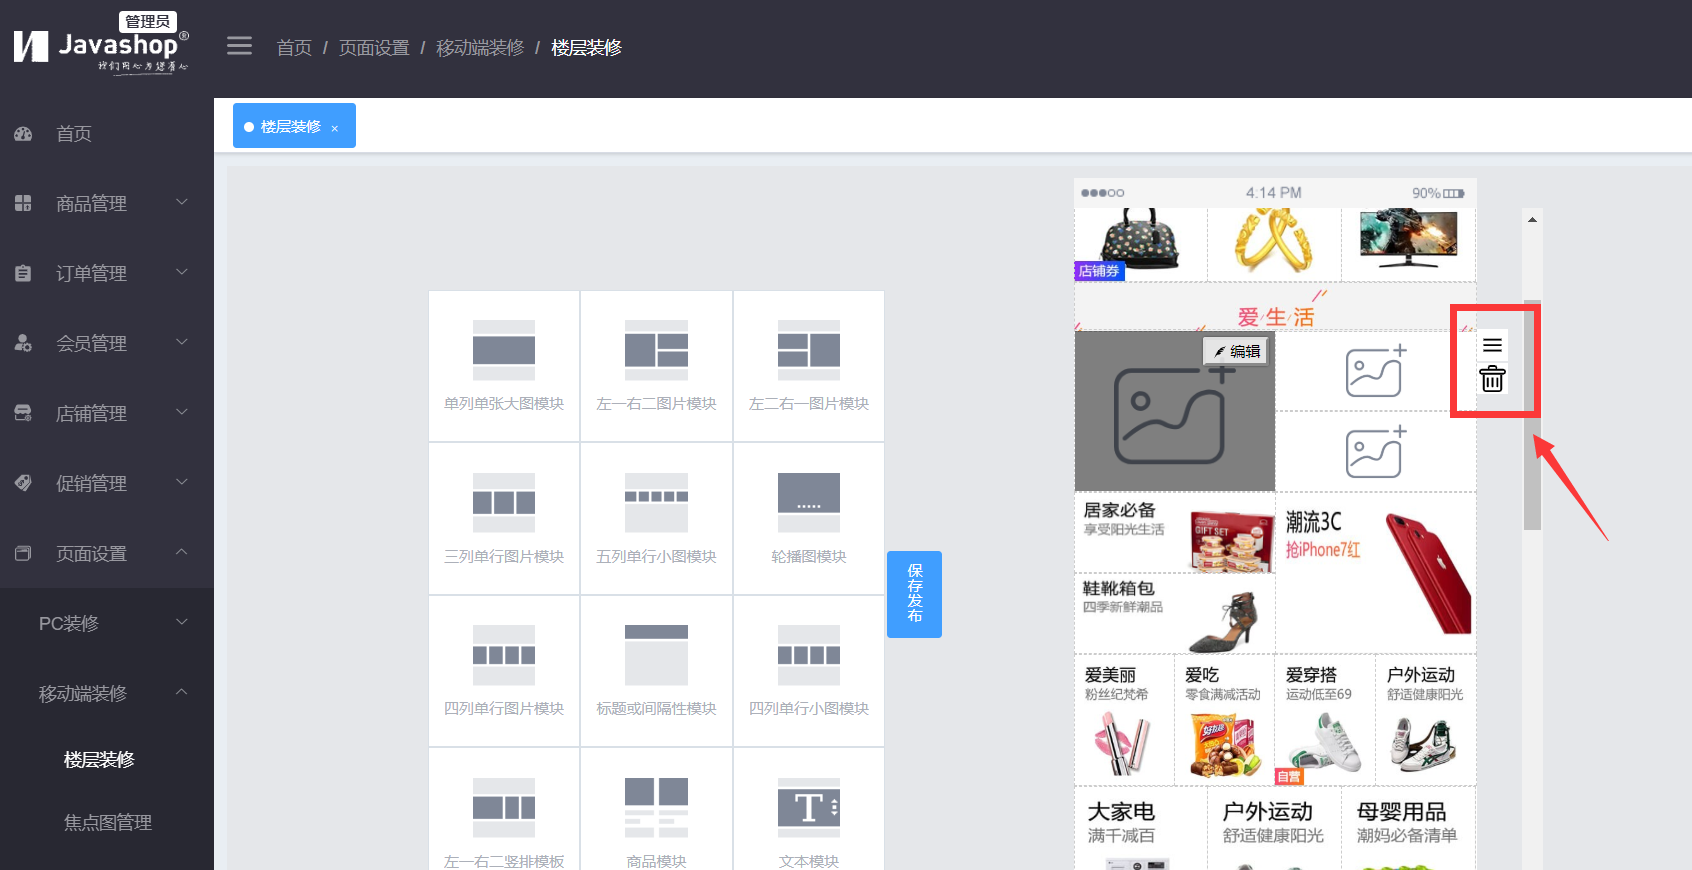Click the 大家电 满千减百 tile
The height and width of the screenshot is (870, 1692).
[x=1141, y=828]
